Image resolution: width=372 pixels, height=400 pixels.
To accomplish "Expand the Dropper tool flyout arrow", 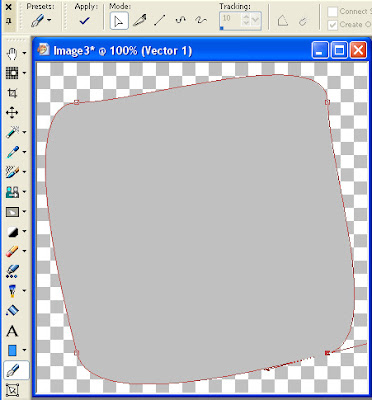I will [24, 152].
